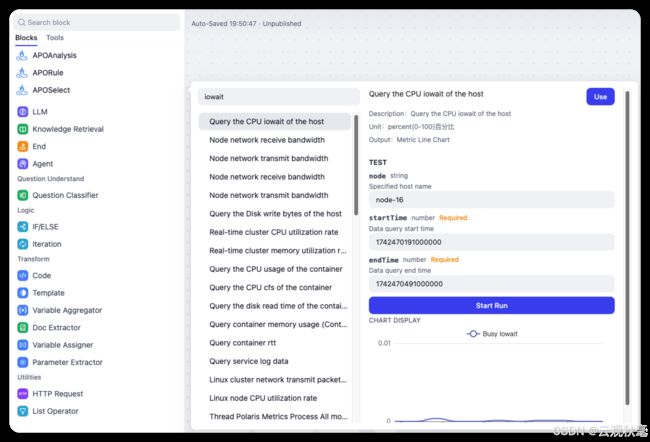Select Query container memory usage entry

click(x=274, y=325)
